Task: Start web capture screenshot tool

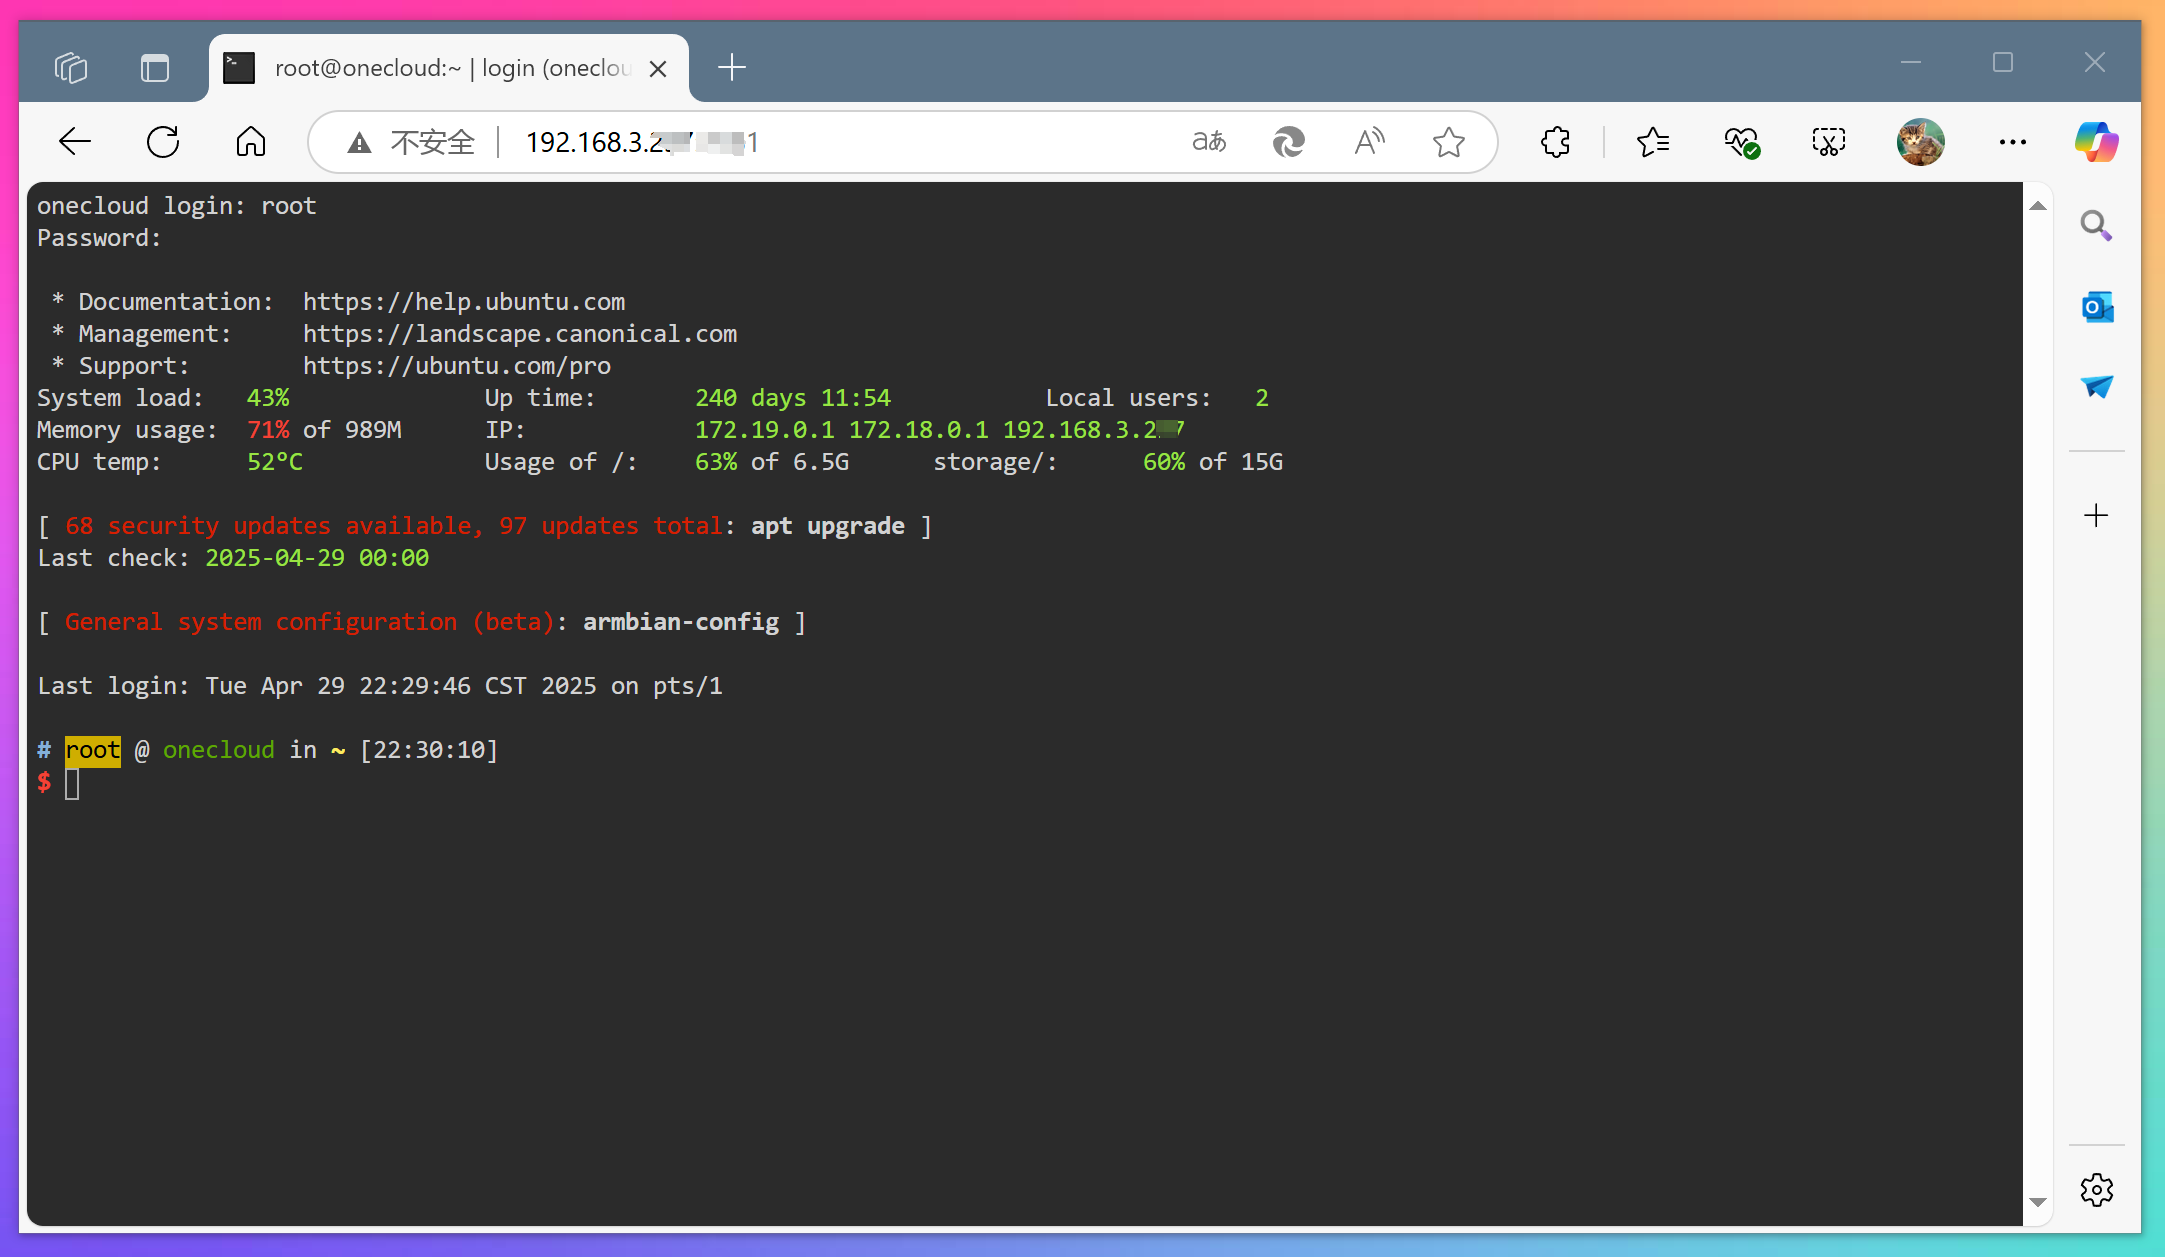Action: 1828,142
